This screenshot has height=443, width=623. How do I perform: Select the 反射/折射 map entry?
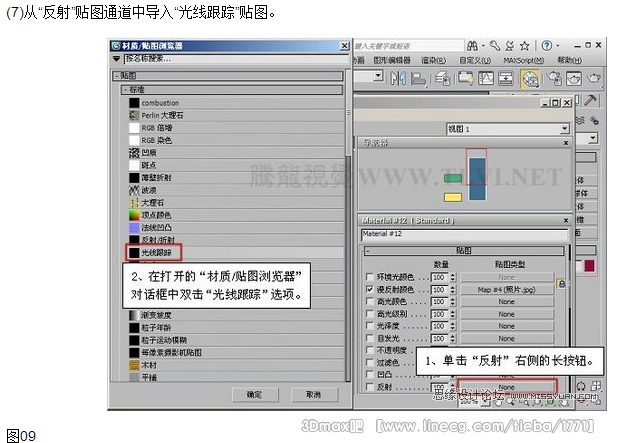click(x=236, y=240)
